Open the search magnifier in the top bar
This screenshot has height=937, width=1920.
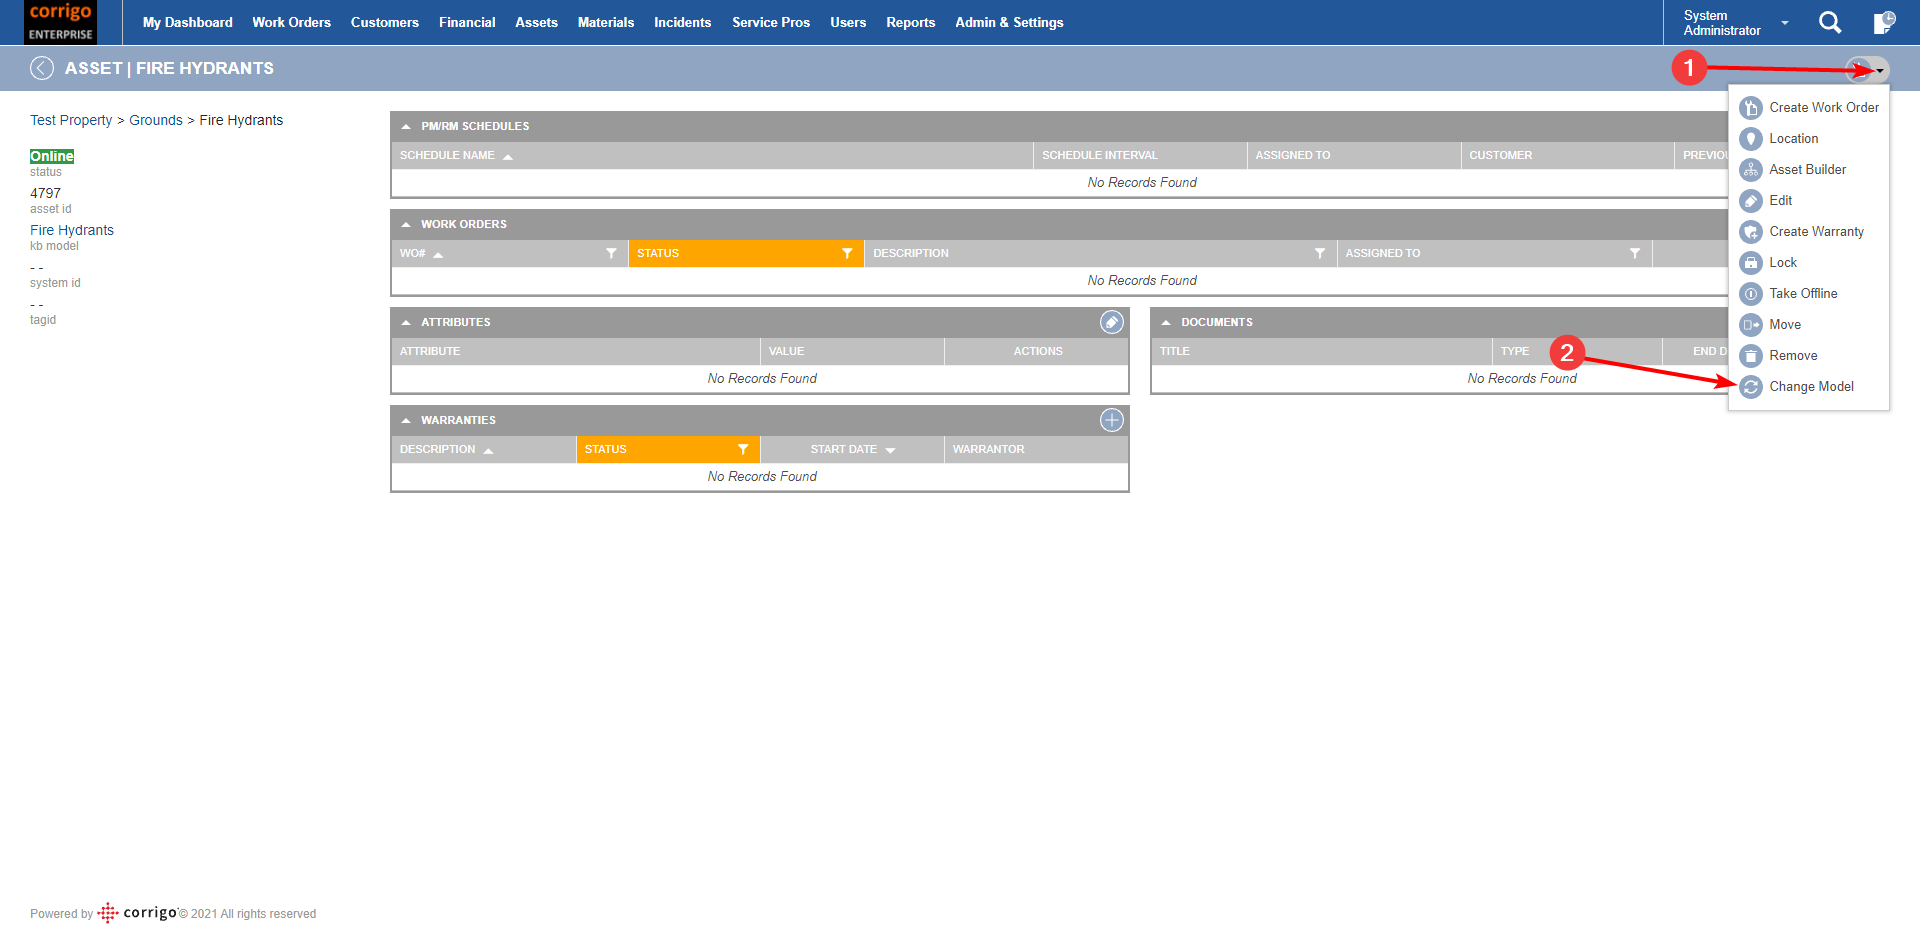pos(1830,22)
